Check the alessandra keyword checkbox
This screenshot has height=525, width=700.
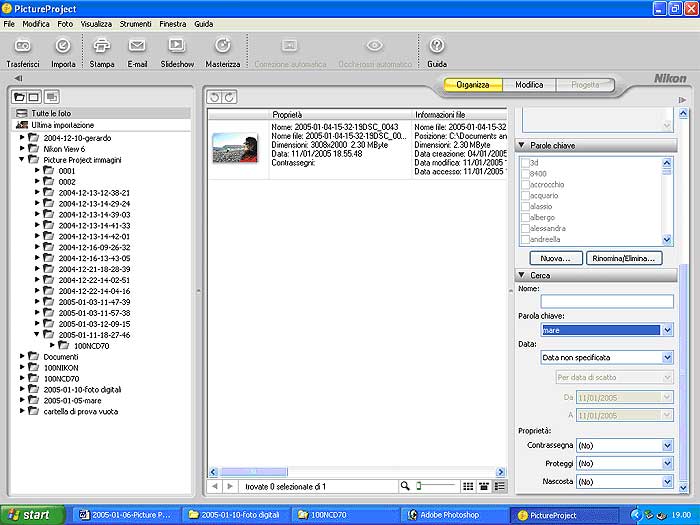click(525, 229)
